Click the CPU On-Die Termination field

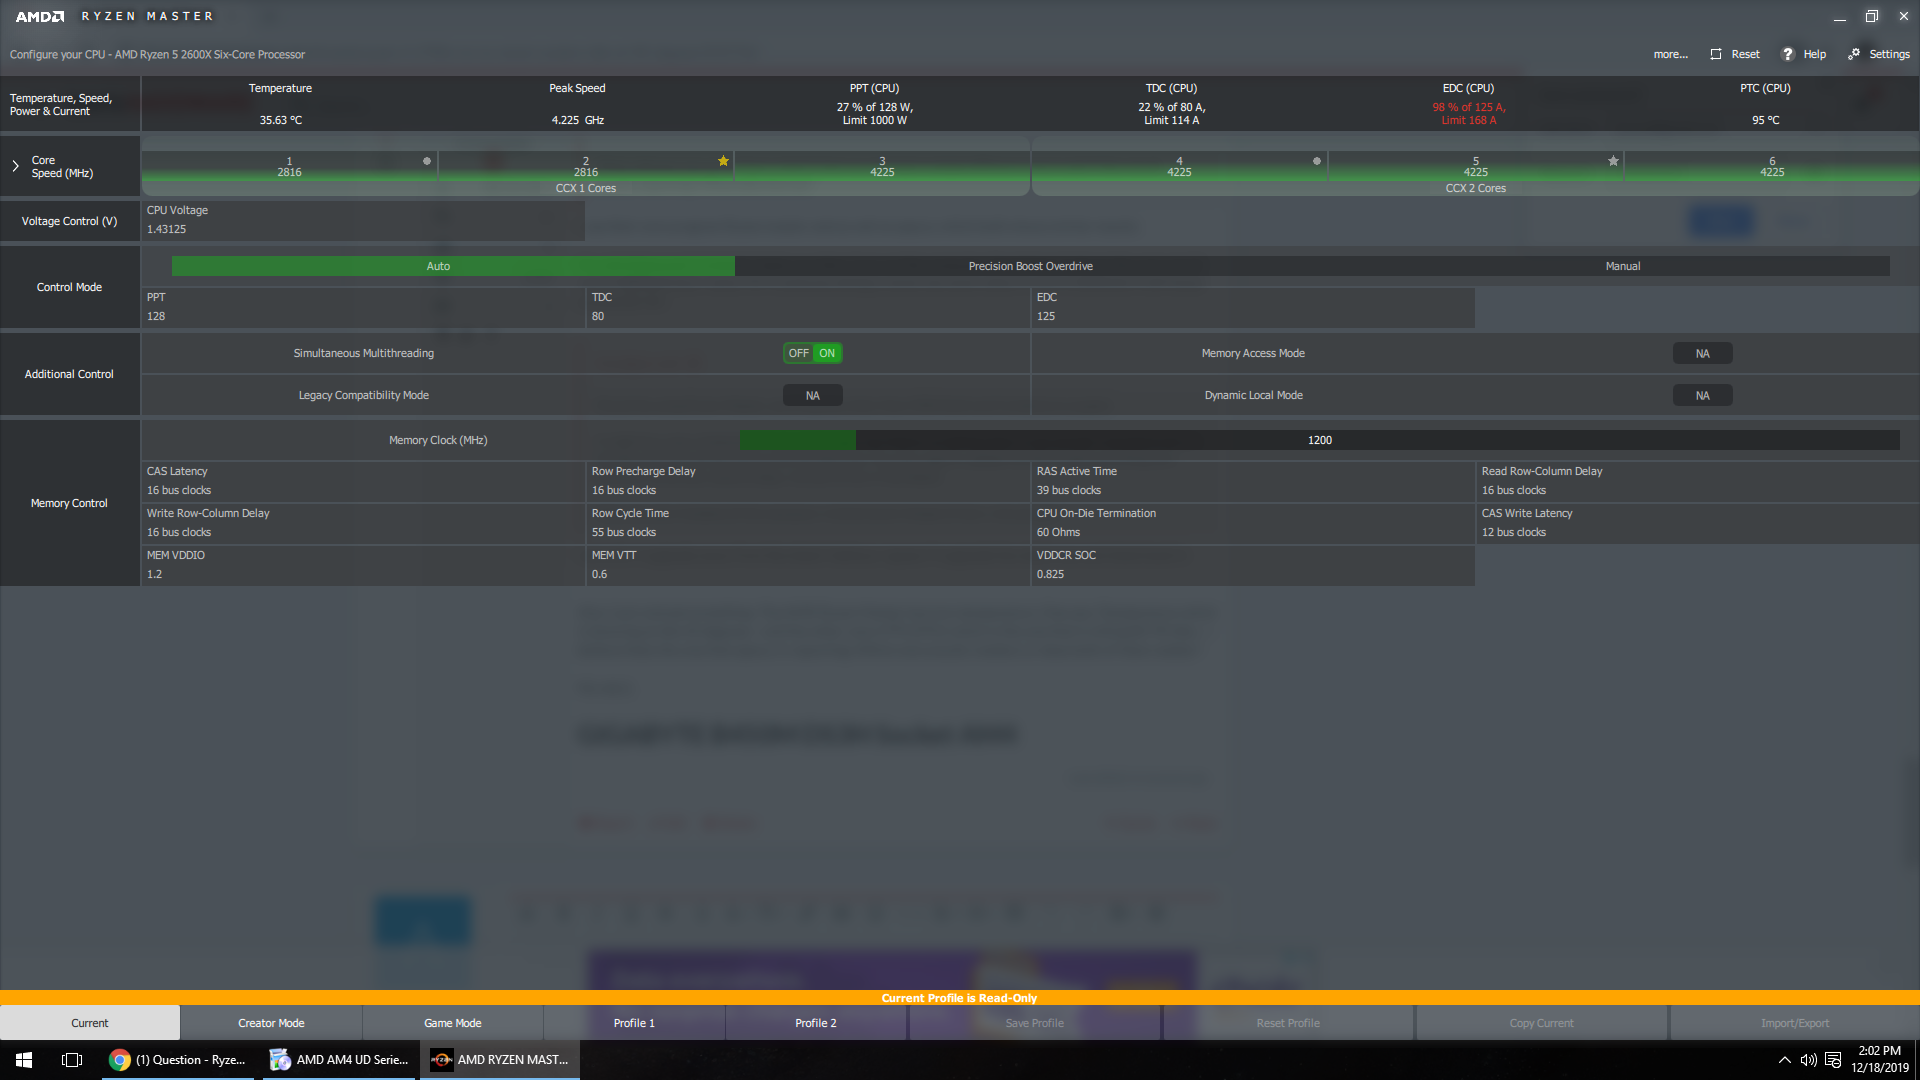tap(1253, 523)
